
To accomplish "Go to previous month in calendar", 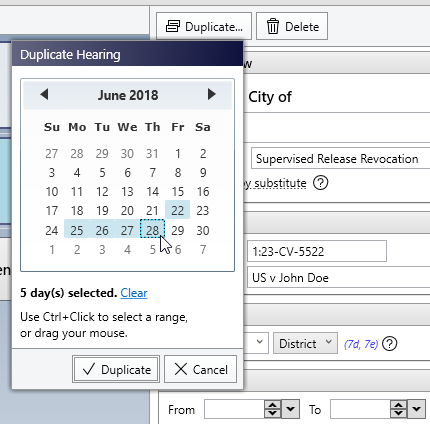I will click(x=44, y=94).
